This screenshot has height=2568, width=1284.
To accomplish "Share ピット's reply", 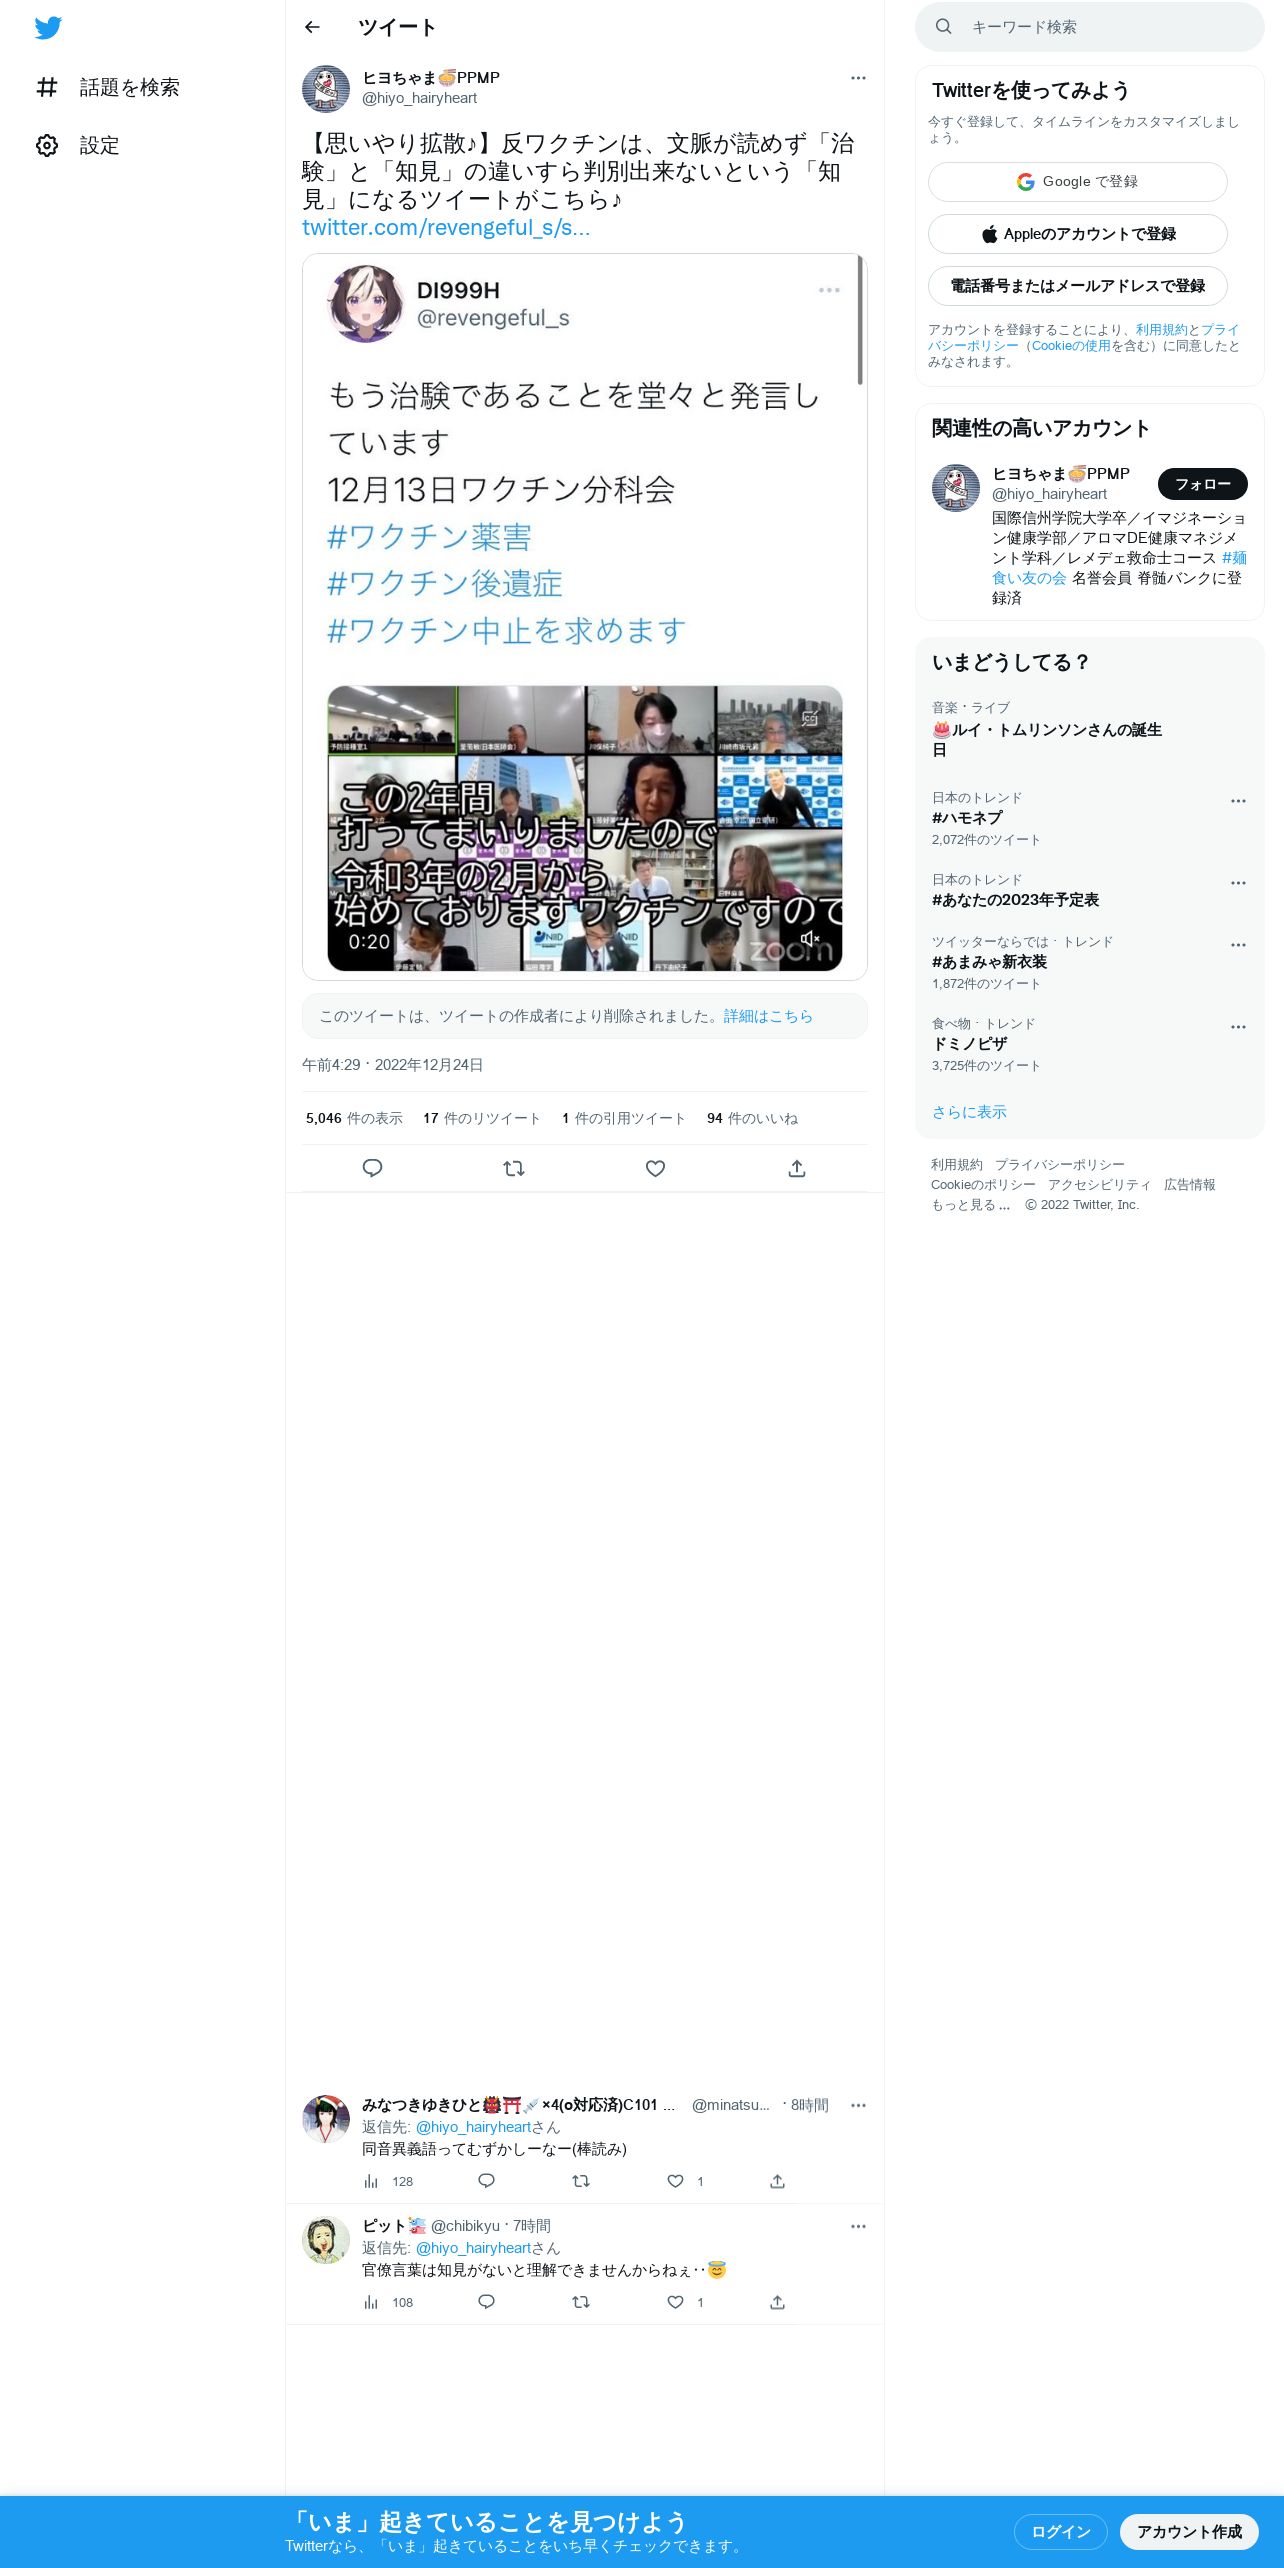I will 777,2302.
